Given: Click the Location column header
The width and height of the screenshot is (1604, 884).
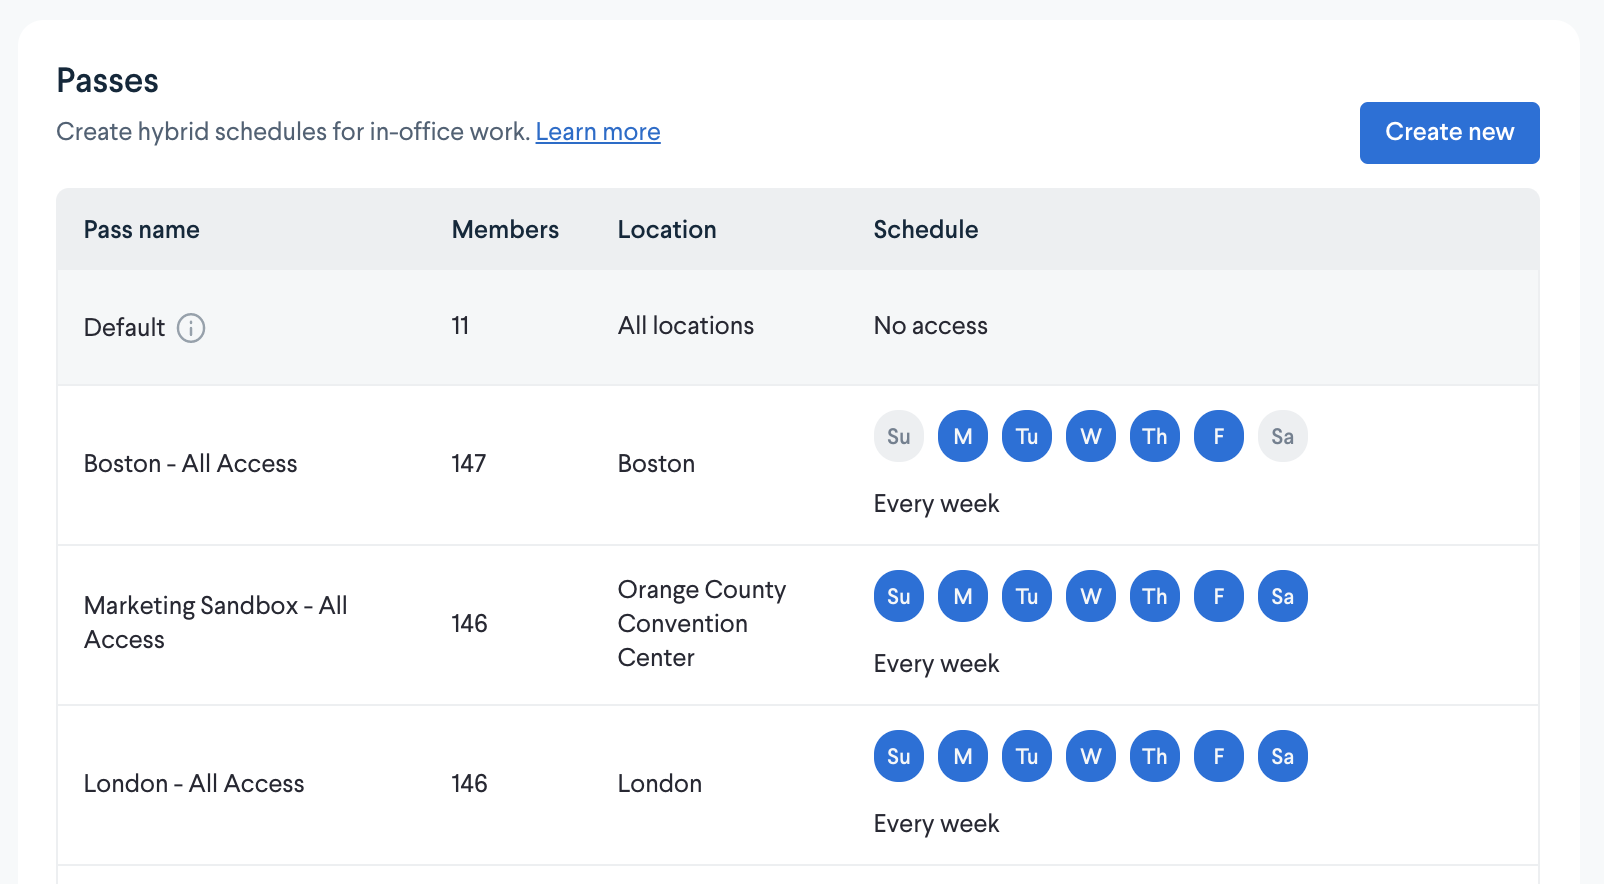Looking at the screenshot, I should point(667,229).
